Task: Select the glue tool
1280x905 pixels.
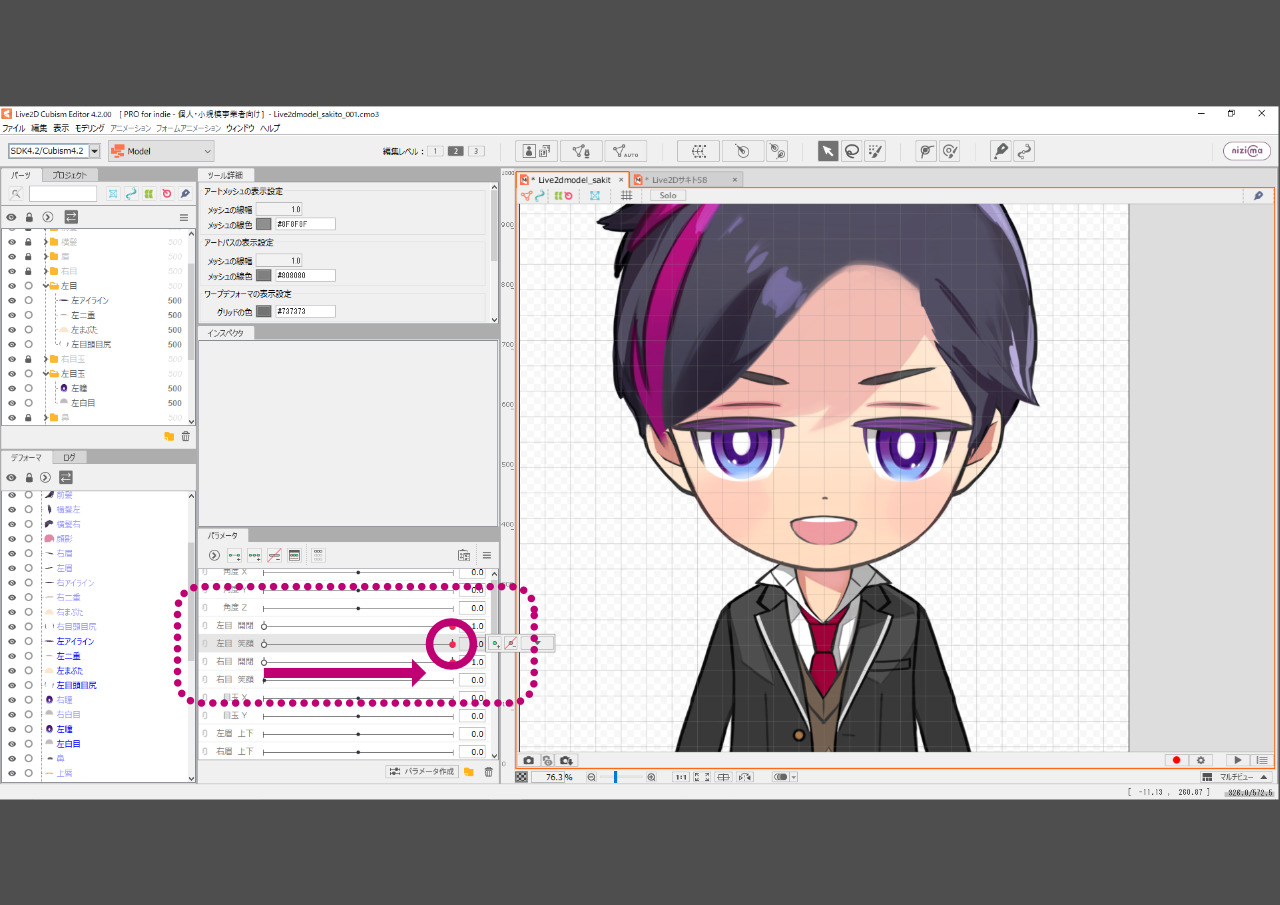Action: [x=927, y=151]
